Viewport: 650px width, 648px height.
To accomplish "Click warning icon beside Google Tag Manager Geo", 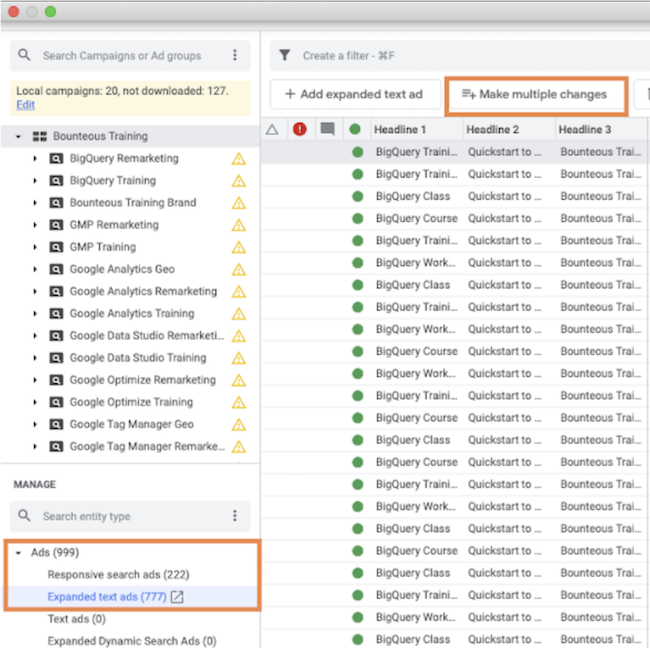I will [x=239, y=425].
